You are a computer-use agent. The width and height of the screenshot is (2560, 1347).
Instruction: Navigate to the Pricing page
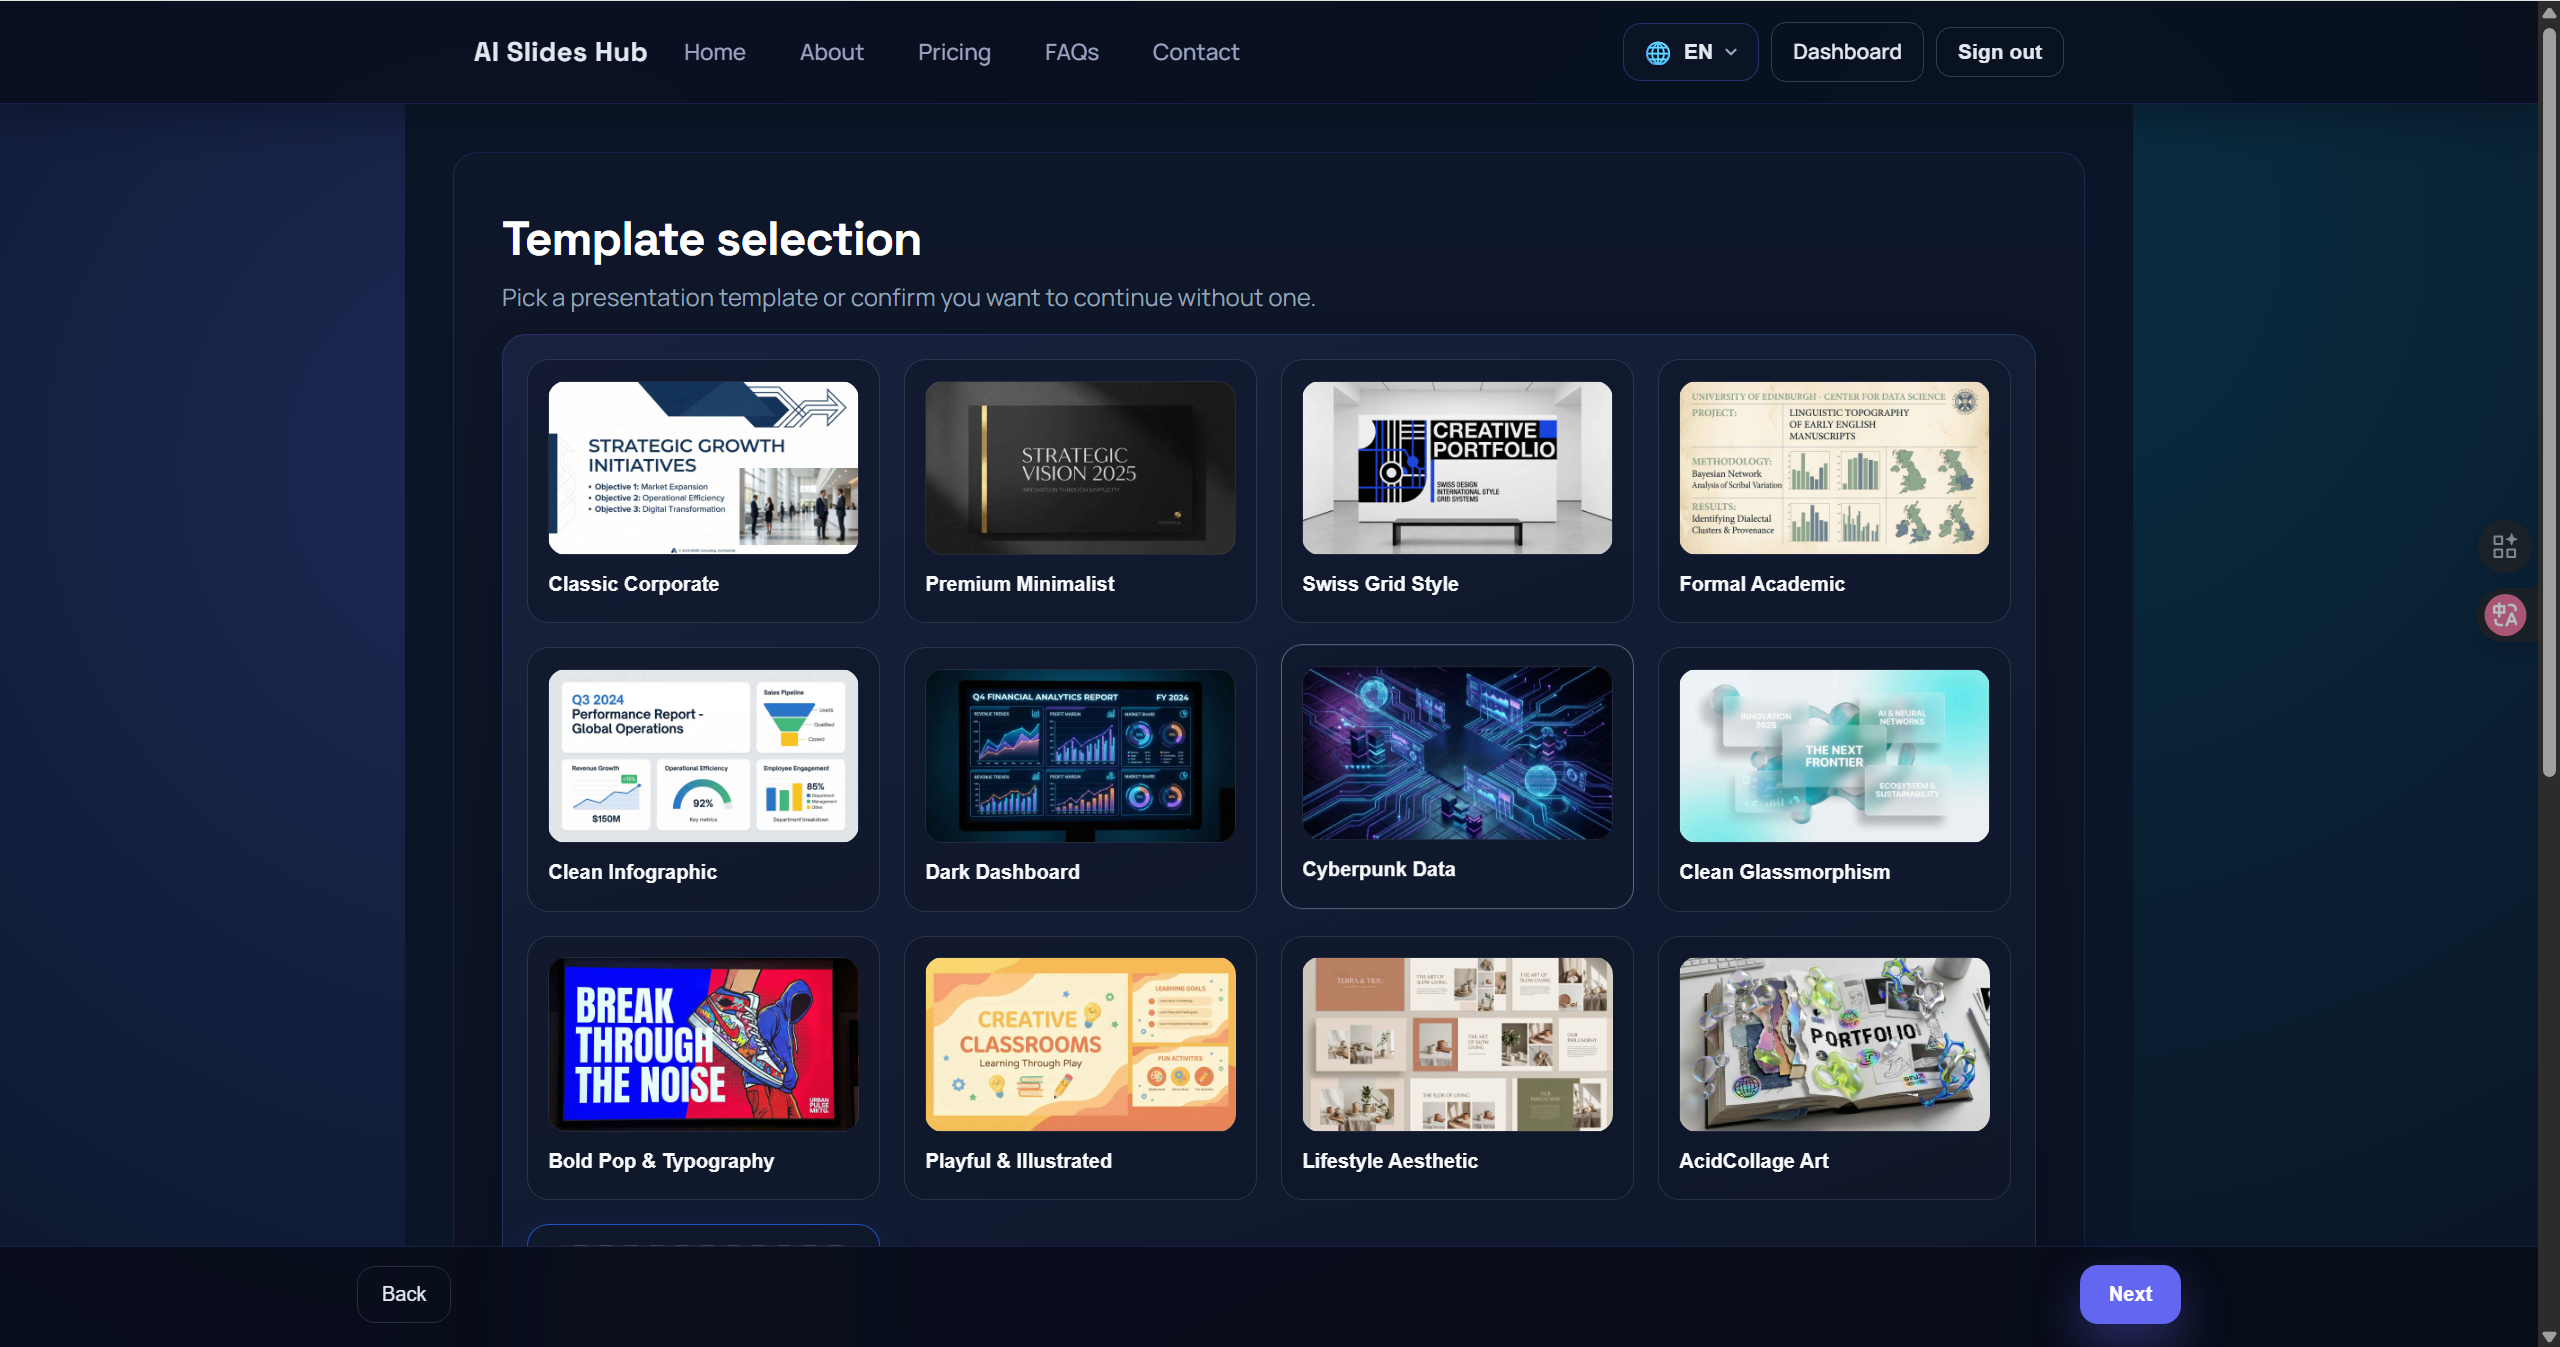[954, 51]
